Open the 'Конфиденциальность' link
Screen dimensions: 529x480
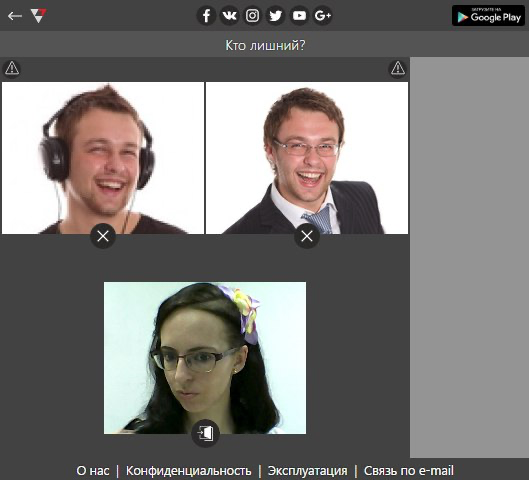[189, 471]
